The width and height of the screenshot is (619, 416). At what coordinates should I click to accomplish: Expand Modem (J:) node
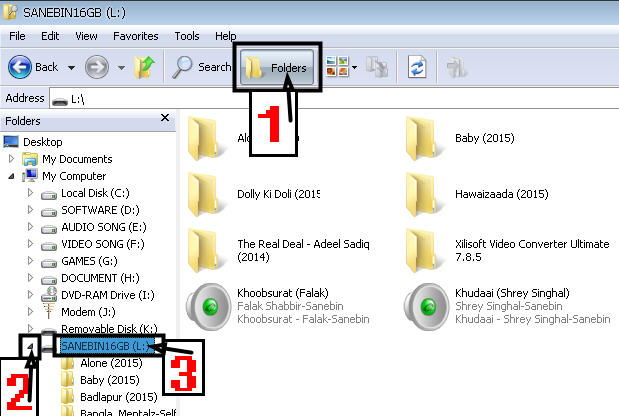(x=30, y=311)
